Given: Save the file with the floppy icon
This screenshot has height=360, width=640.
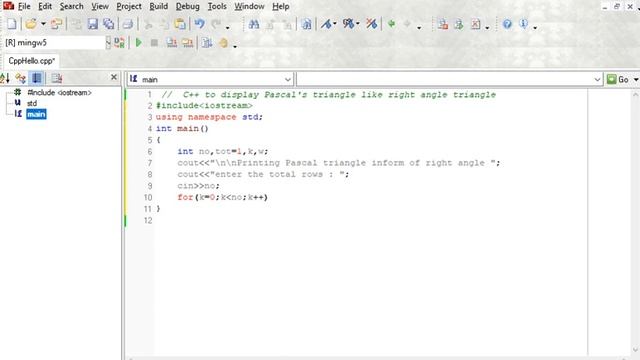Looking at the screenshot, I should 93,24.
